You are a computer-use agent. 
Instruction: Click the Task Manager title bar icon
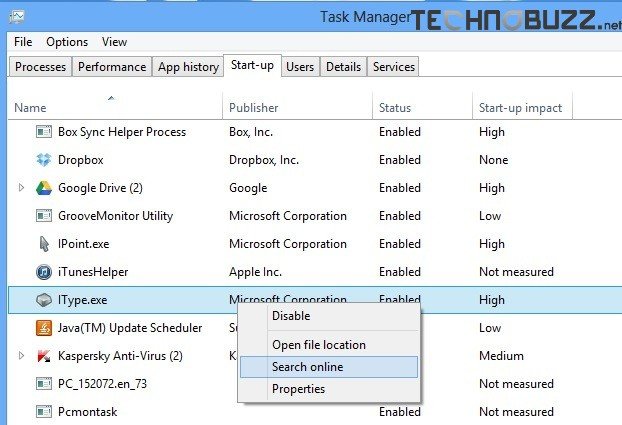pyautogui.click(x=17, y=17)
